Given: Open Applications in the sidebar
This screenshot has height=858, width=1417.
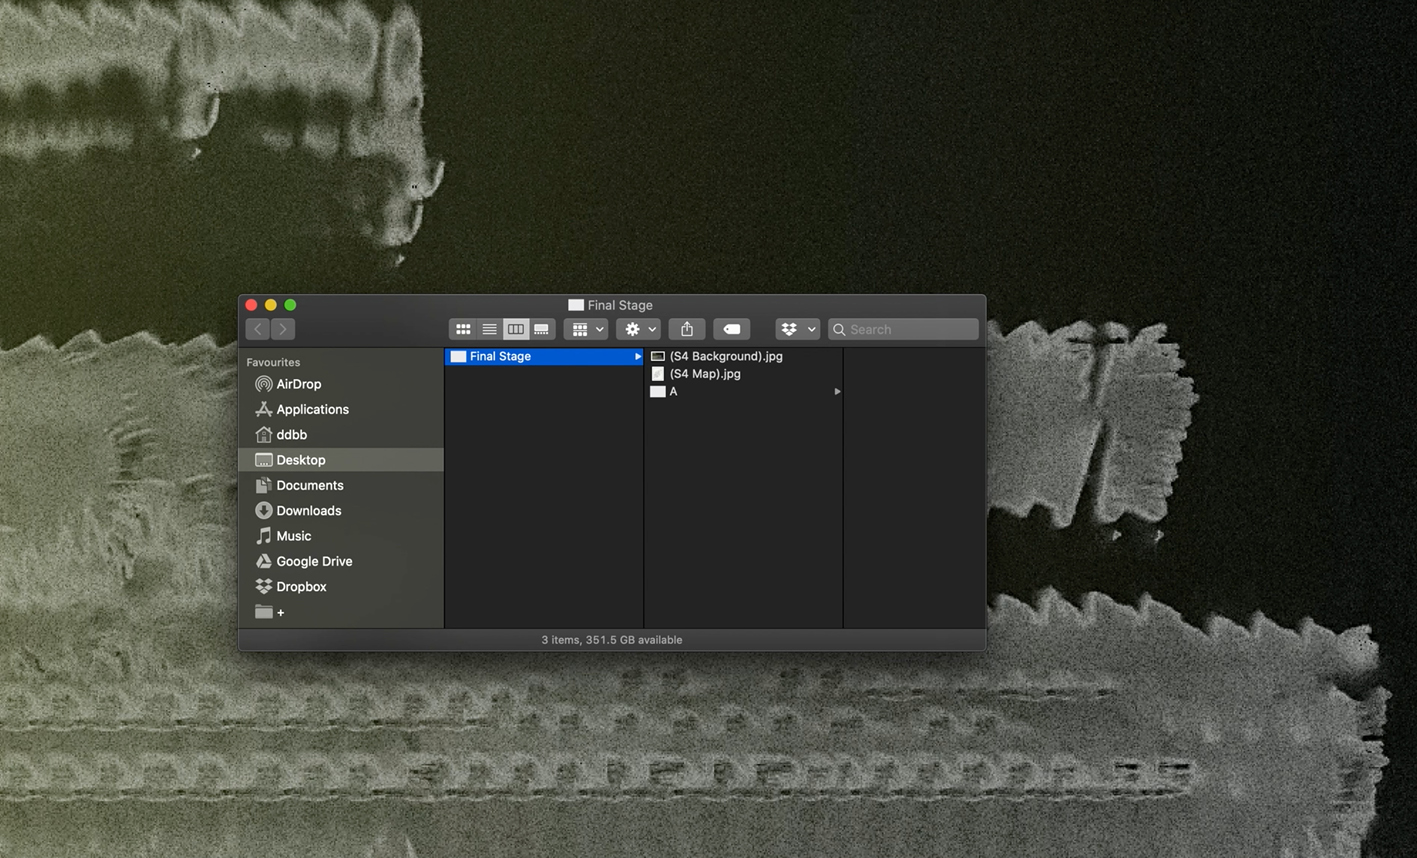Looking at the screenshot, I should tap(312, 409).
